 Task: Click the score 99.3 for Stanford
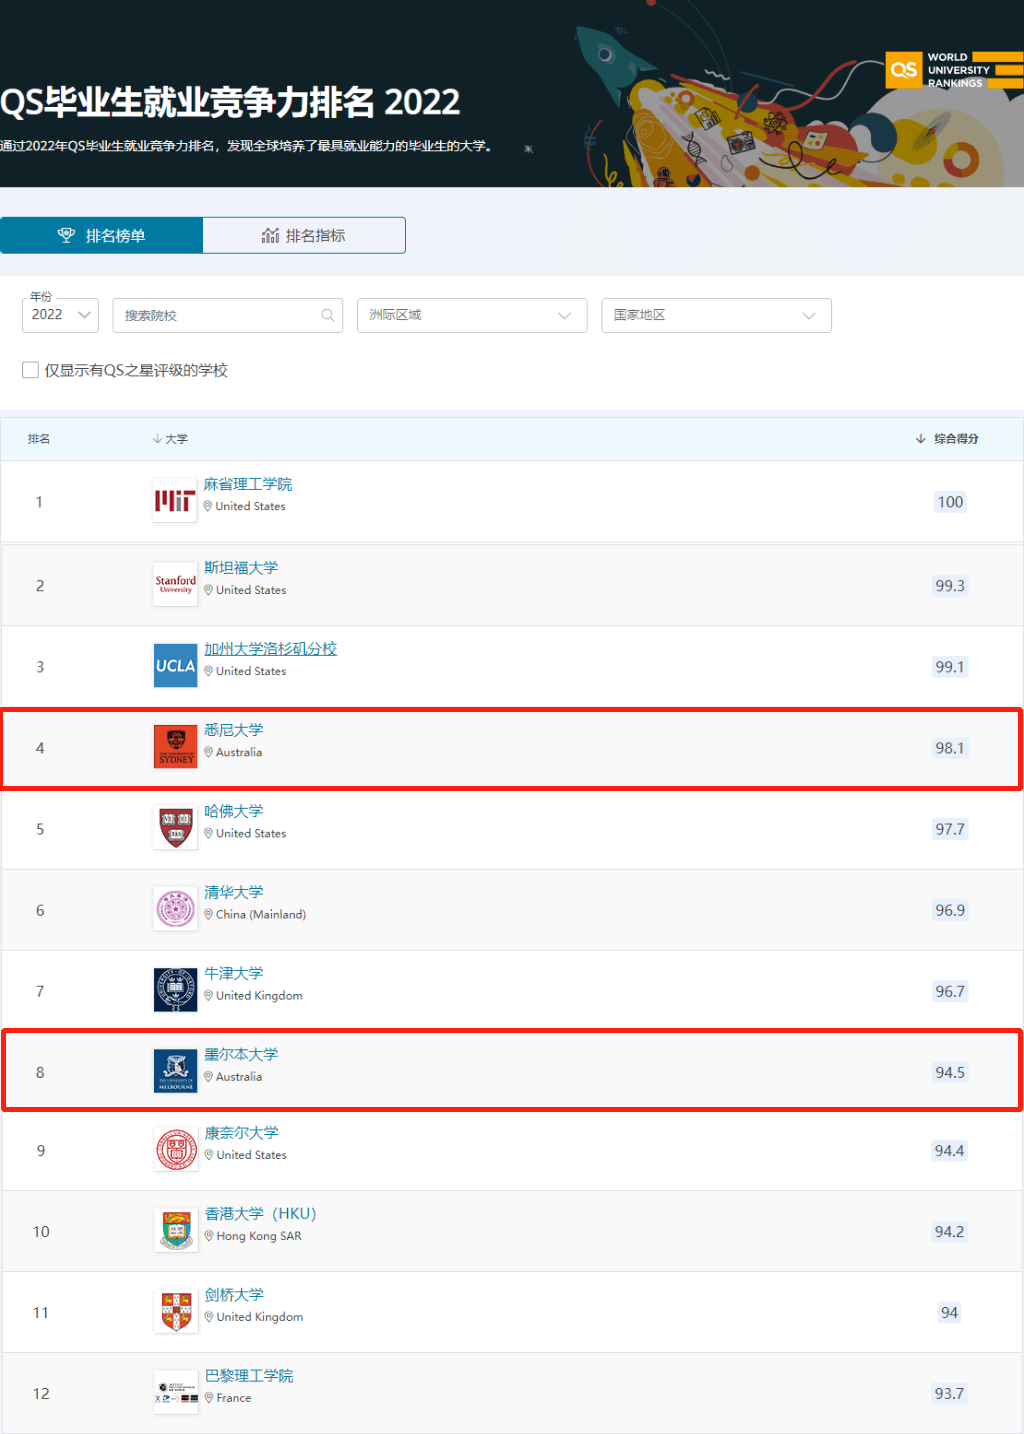pos(950,586)
